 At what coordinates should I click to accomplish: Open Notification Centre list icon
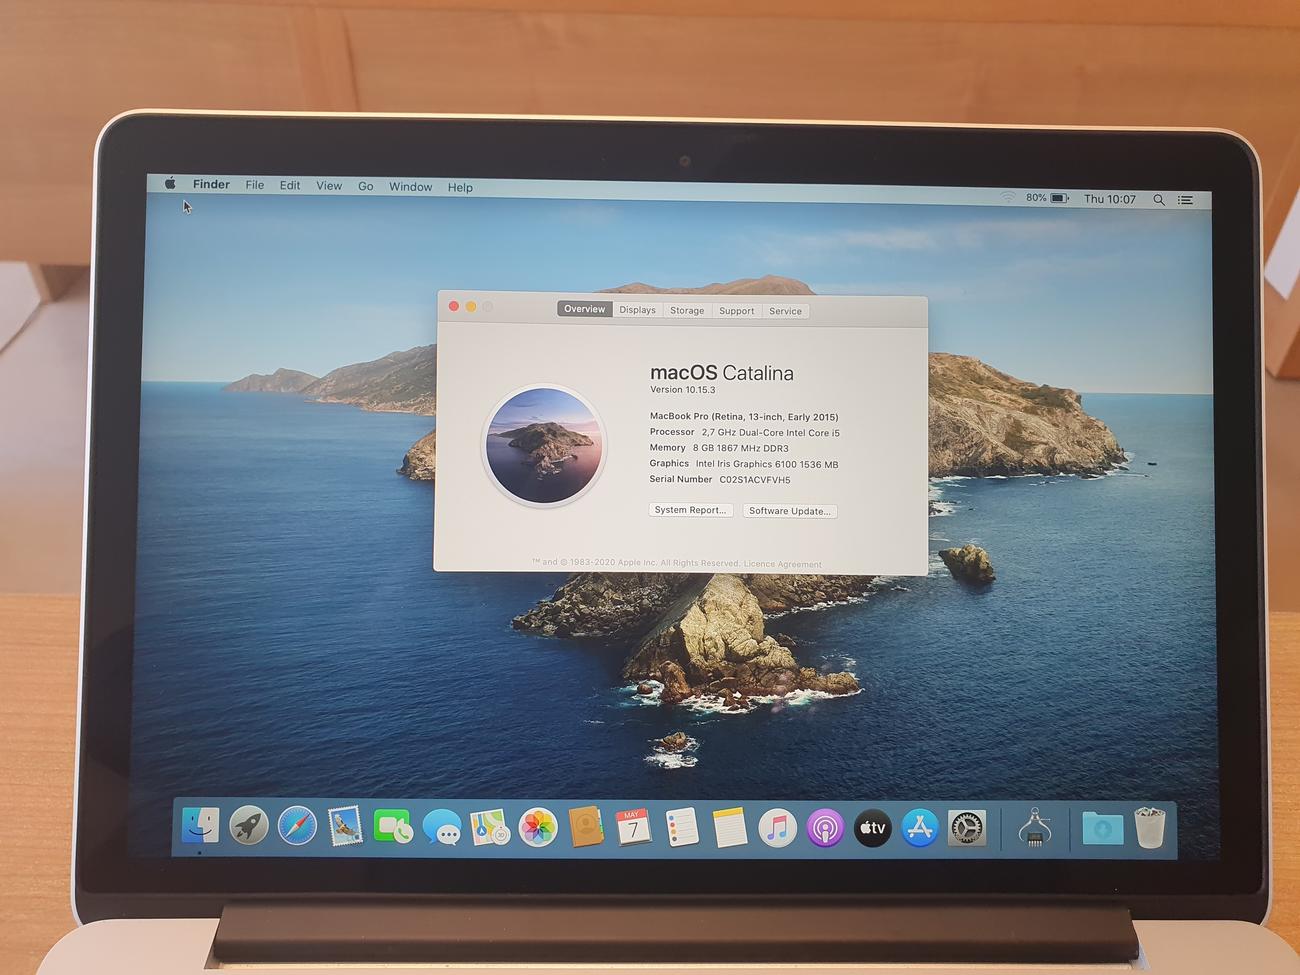[1185, 200]
